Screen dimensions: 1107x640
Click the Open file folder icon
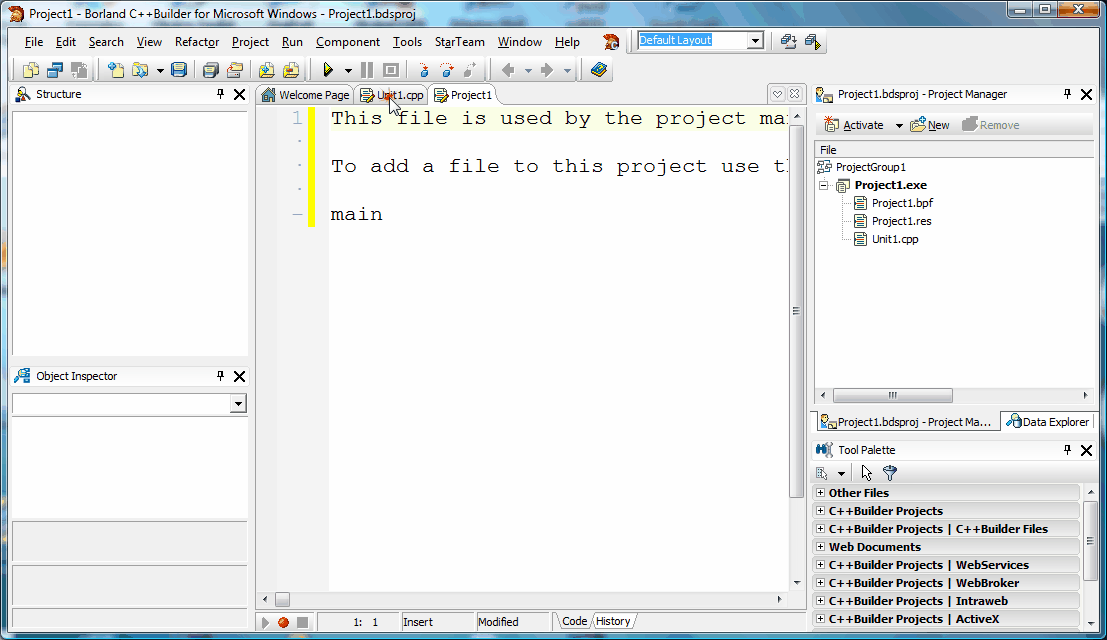140,70
